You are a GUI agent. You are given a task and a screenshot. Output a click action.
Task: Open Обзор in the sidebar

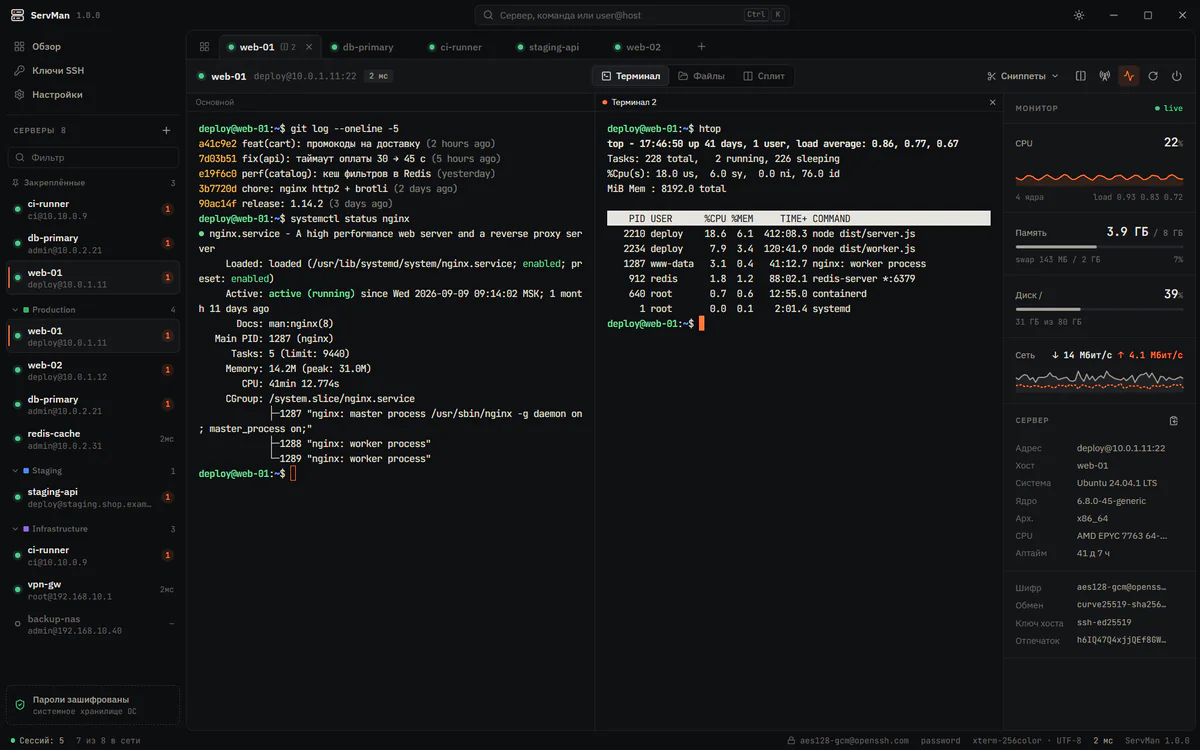pos(93,47)
